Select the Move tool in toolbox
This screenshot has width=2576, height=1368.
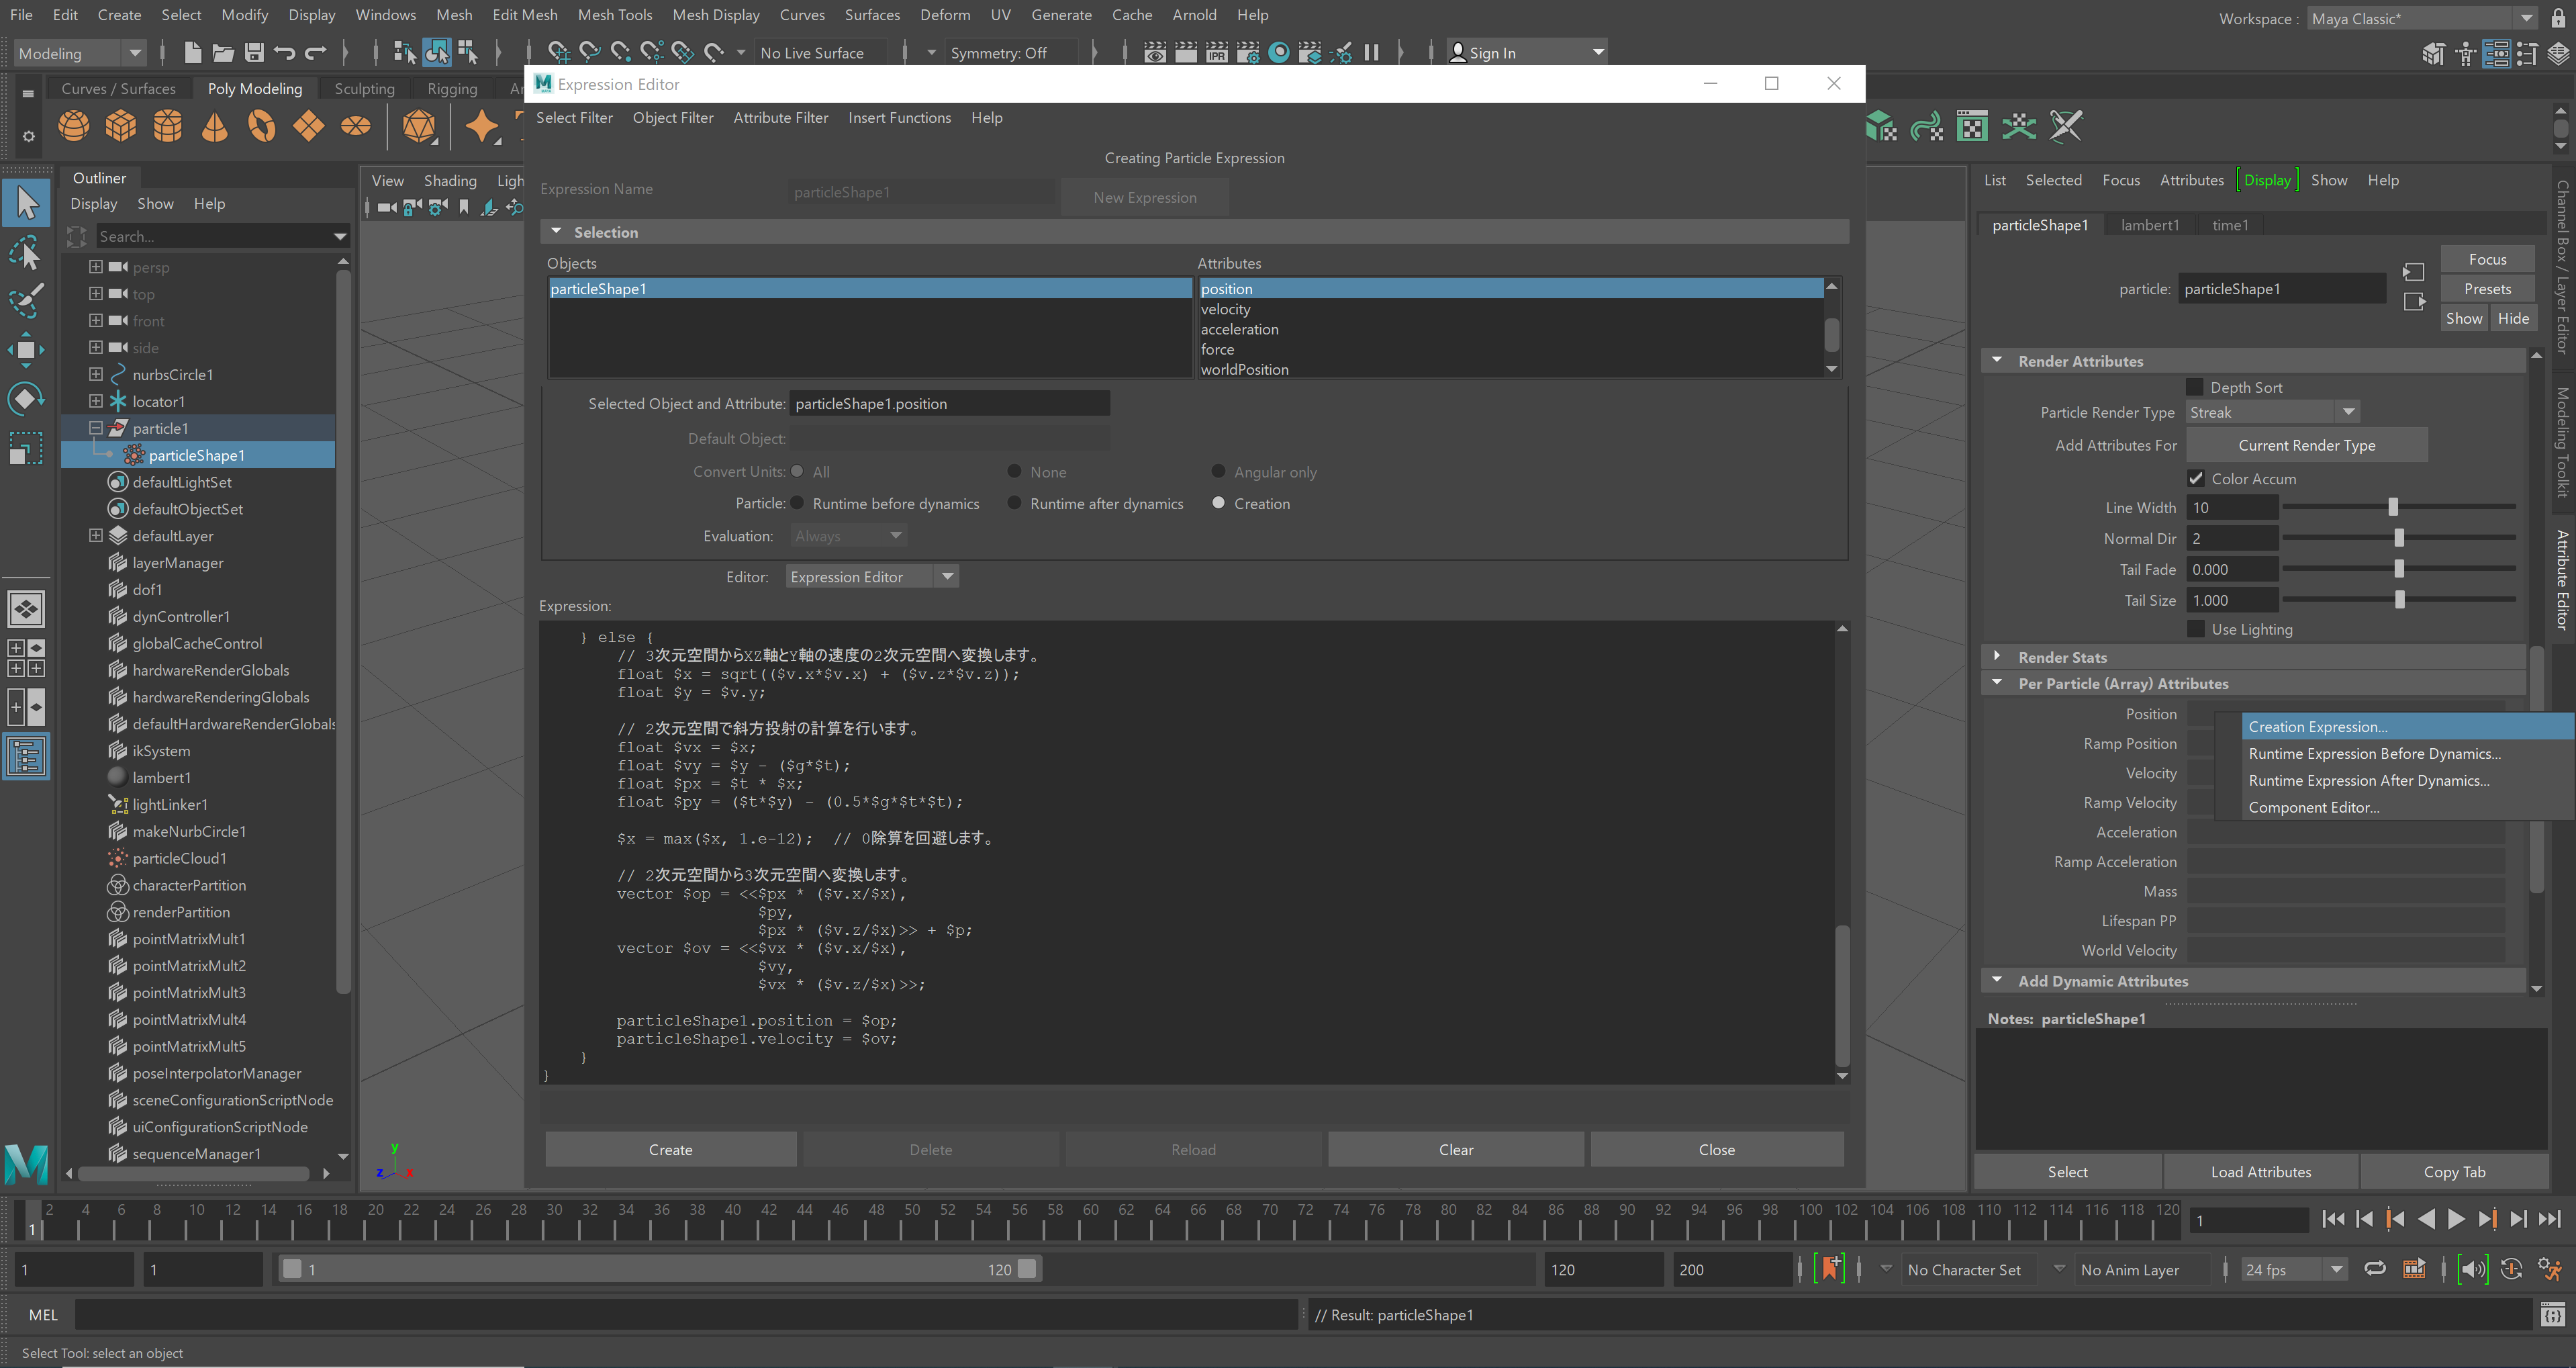pos(26,349)
